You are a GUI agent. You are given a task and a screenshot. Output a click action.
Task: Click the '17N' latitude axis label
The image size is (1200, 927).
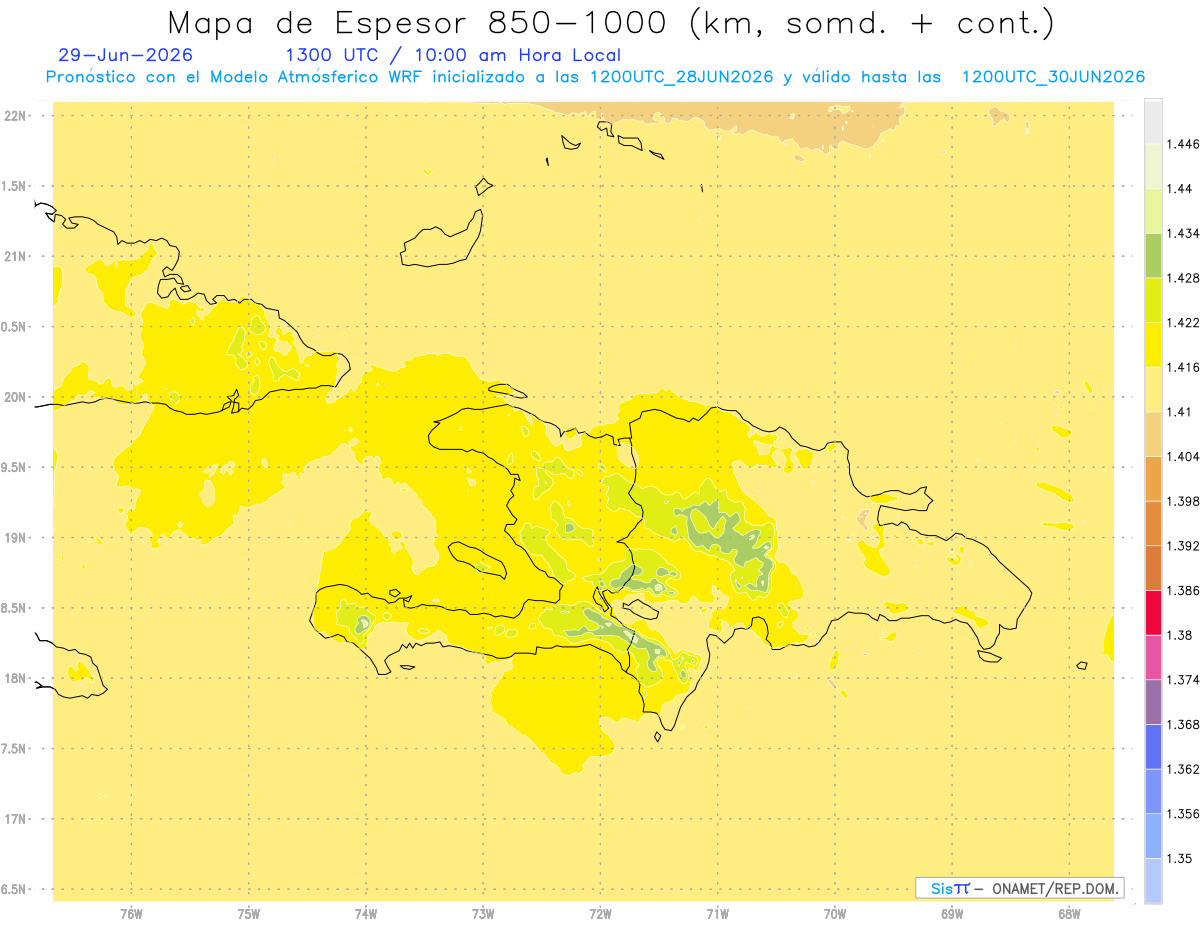15,819
